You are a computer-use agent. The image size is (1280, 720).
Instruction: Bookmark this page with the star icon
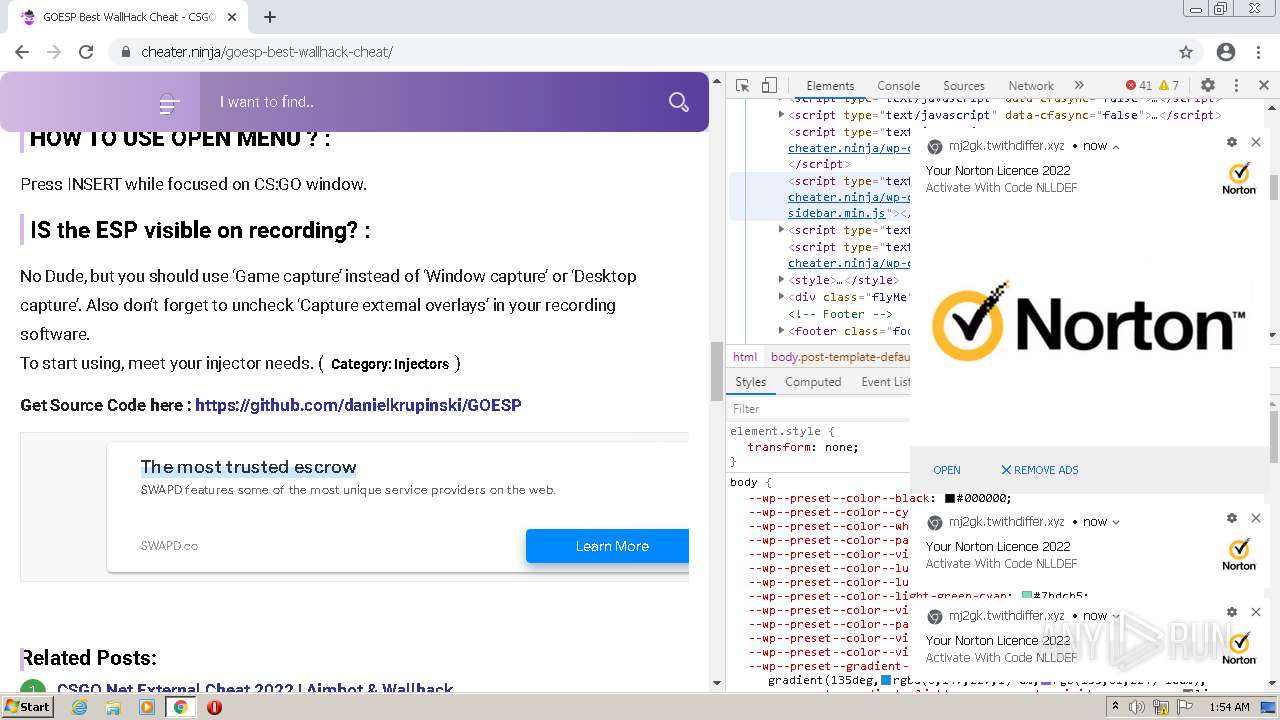click(x=1186, y=52)
